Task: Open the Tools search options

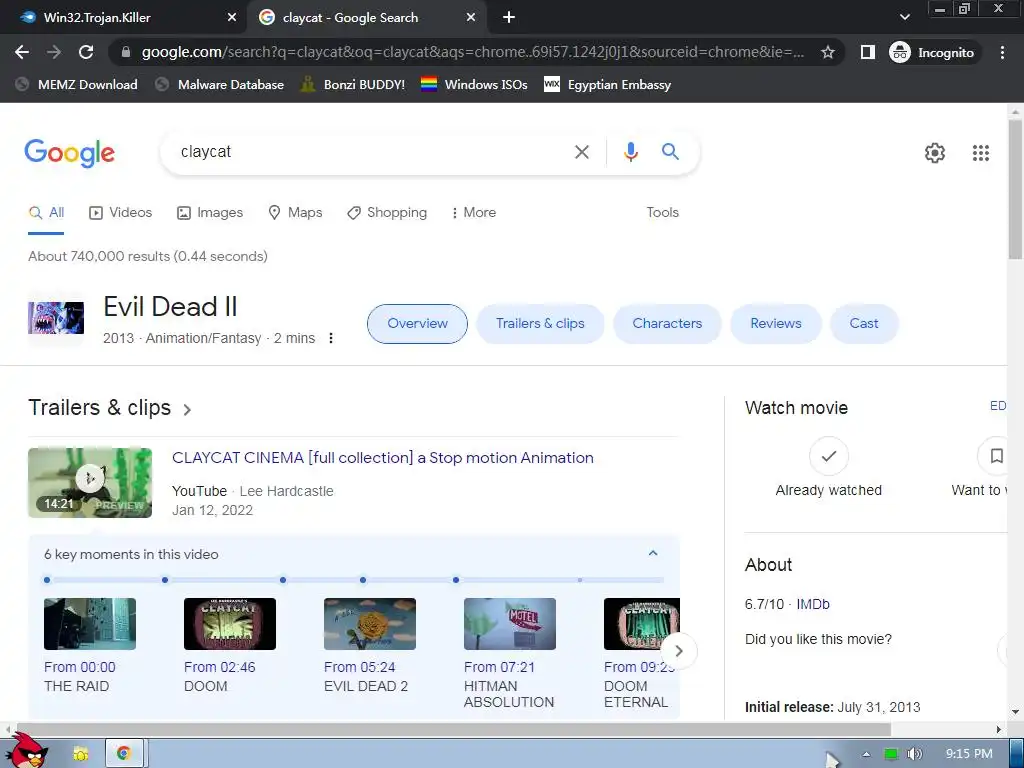Action: click(x=662, y=213)
